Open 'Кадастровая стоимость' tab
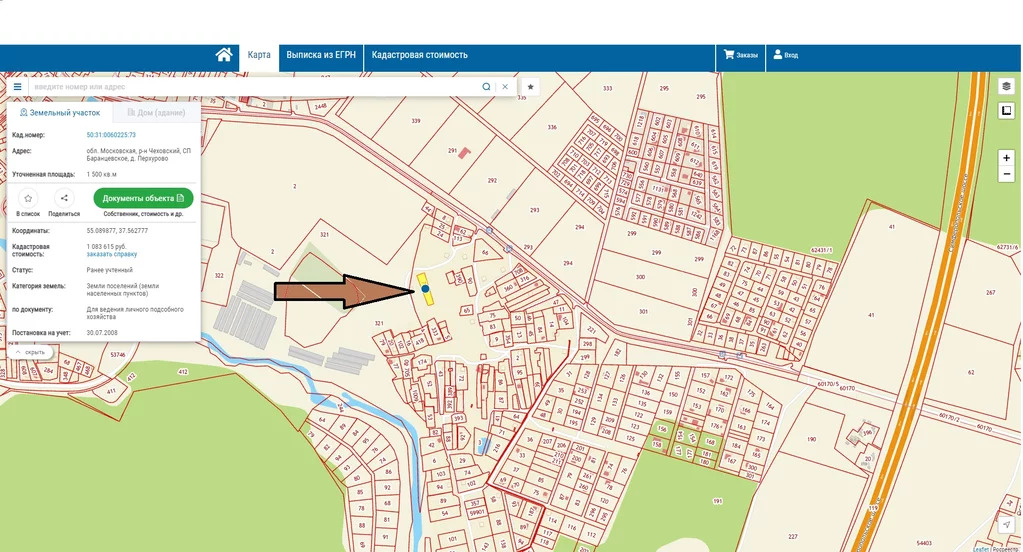Image resolution: width=1023 pixels, height=552 pixels. (x=419, y=55)
